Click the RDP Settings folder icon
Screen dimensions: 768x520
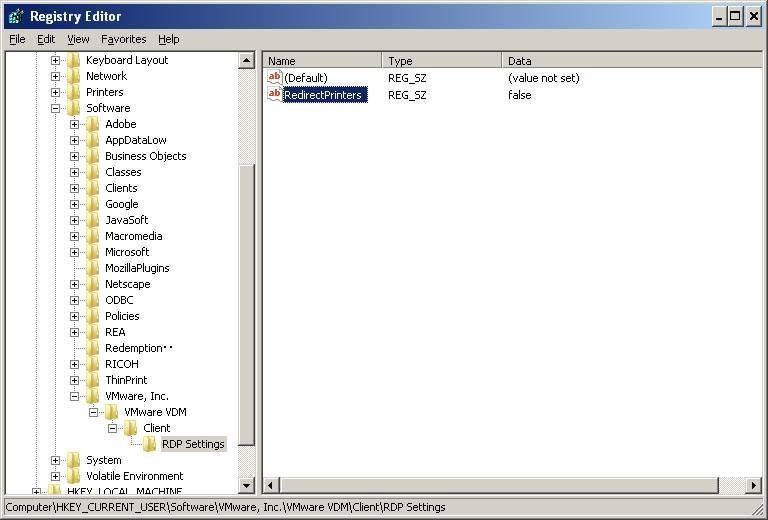point(150,444)
